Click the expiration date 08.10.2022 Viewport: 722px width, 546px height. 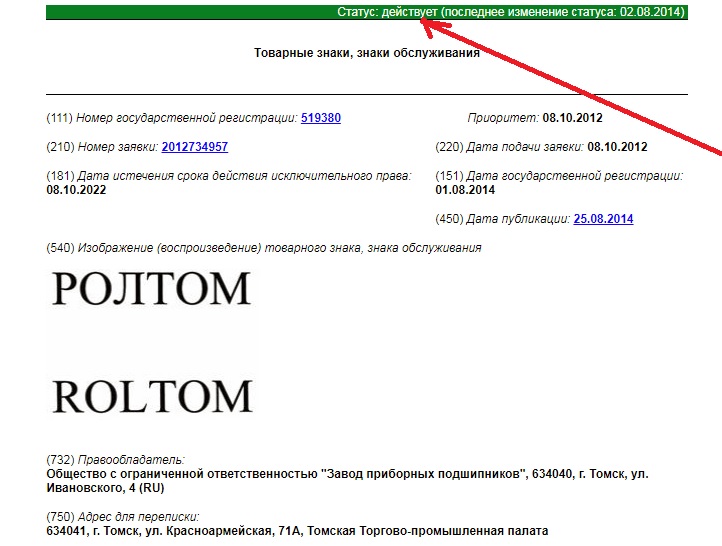coord(76,190)
